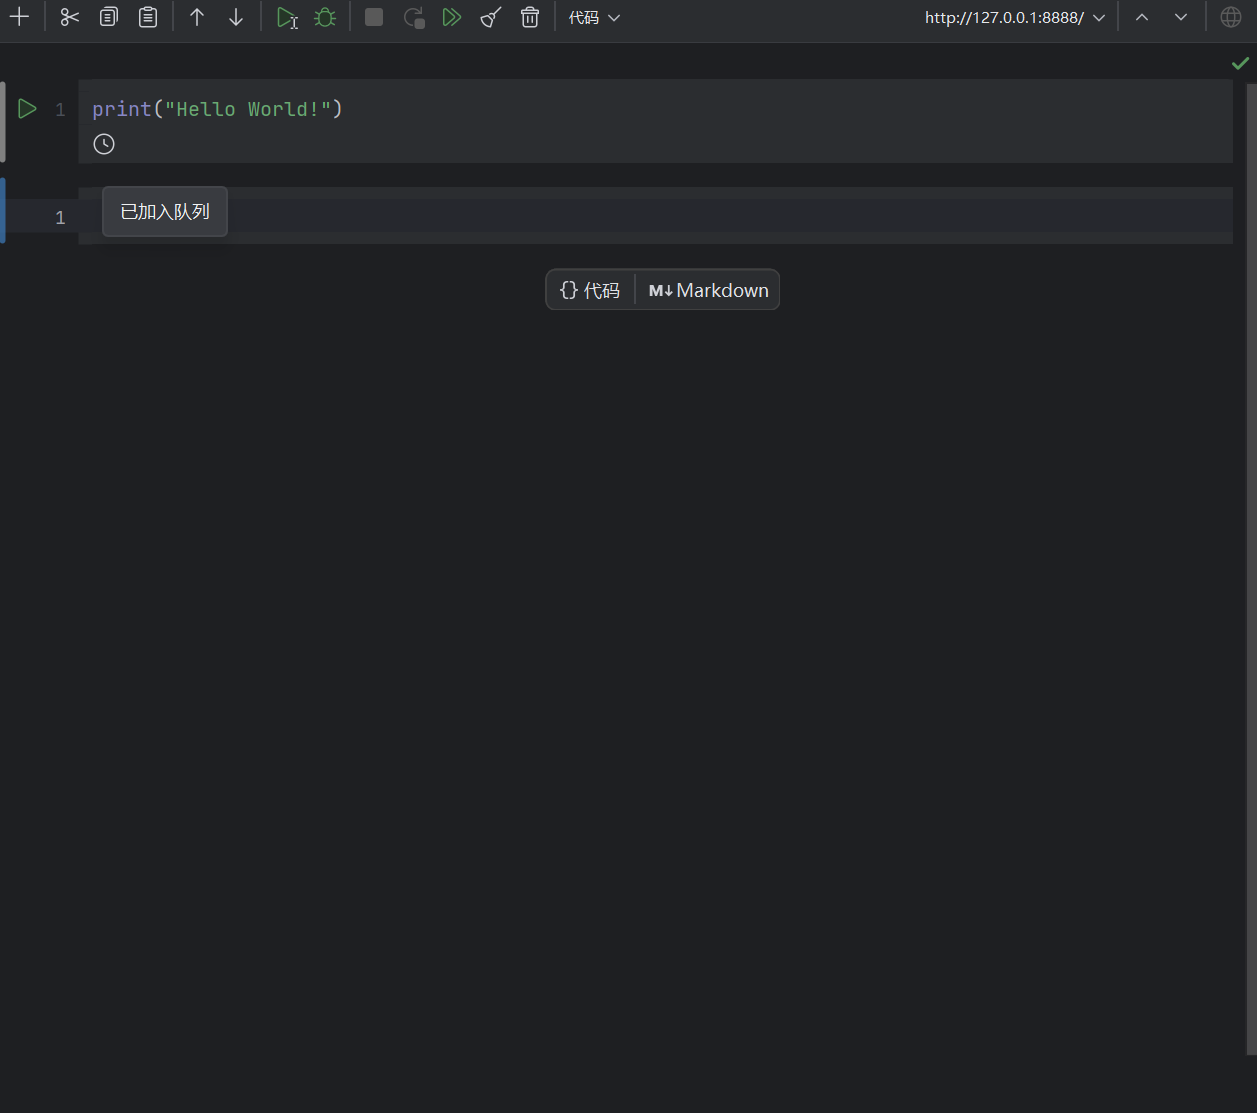The width and height of the screenshot is (1257, 1113).
Task: Click the 已加入队列 tooltip
Action: point(165,212)
